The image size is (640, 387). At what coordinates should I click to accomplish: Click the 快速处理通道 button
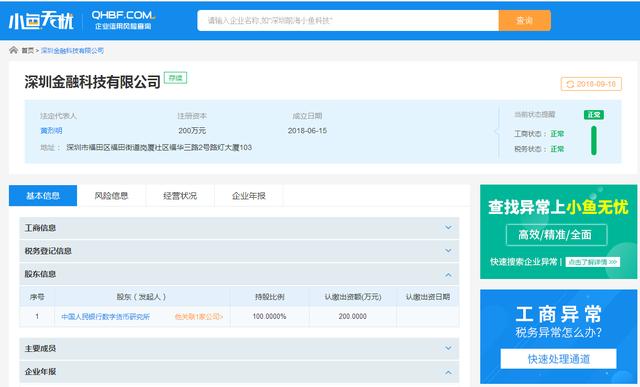pos(558,359)
